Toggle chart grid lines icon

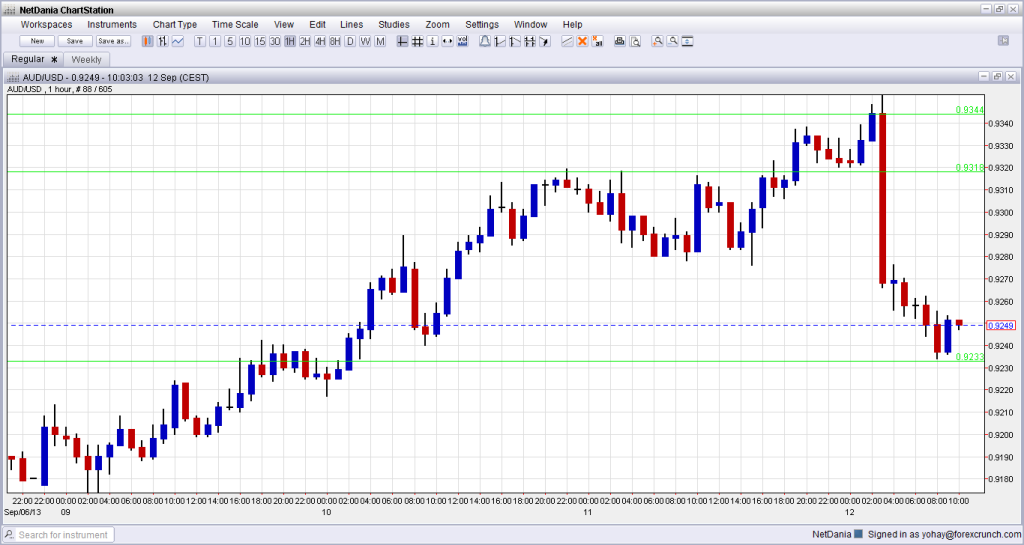coord(416,41)
